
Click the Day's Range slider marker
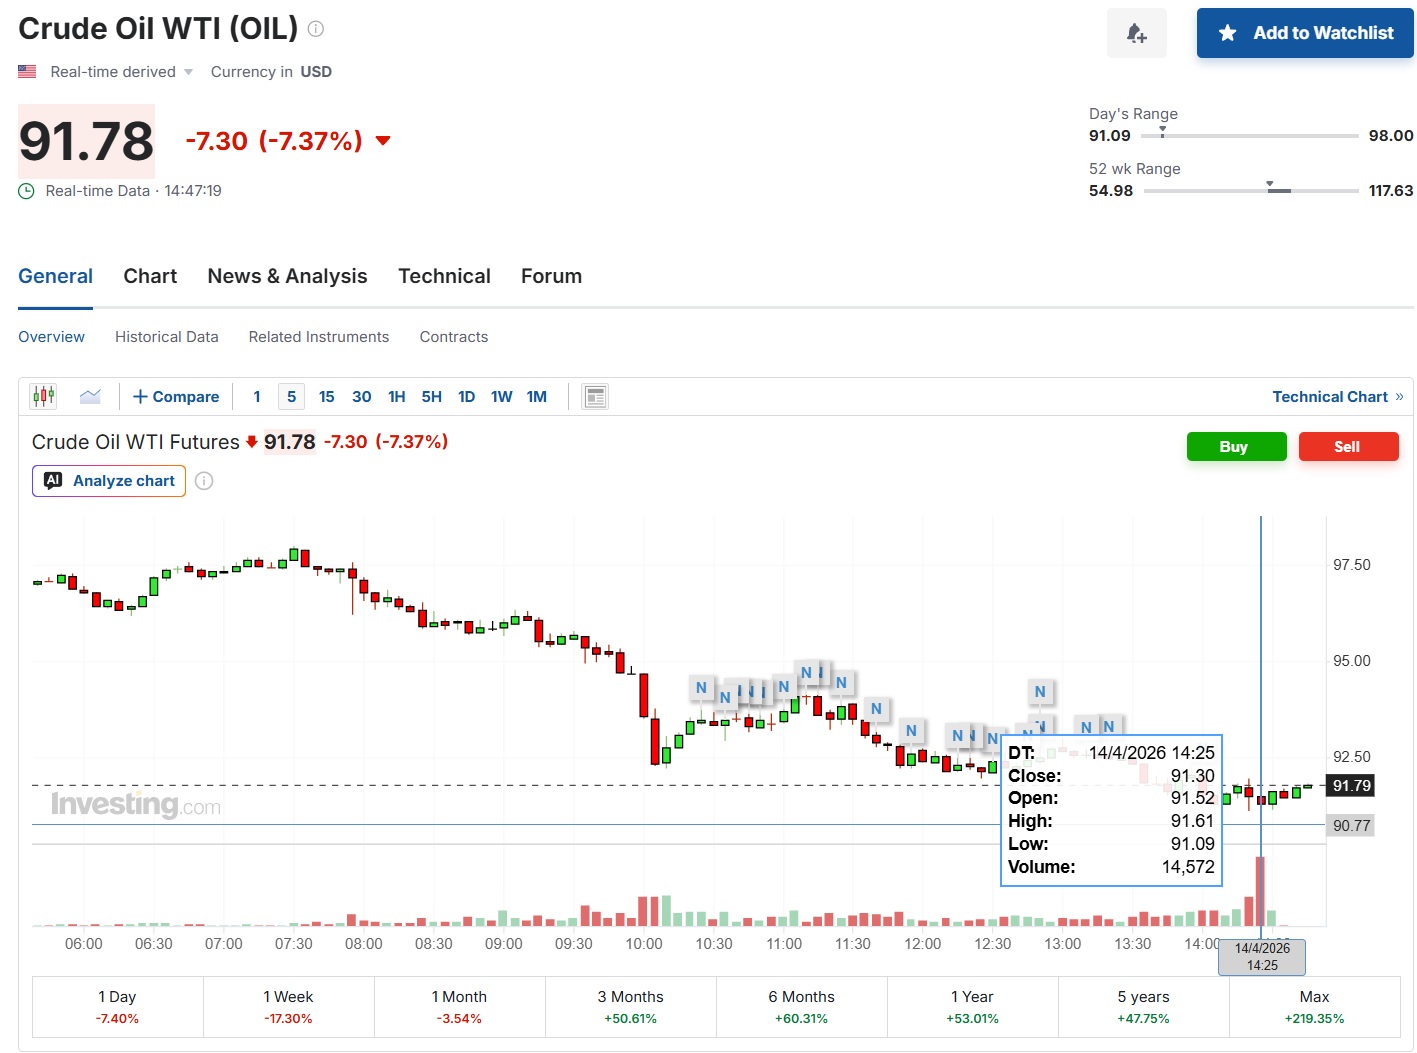point(1162,131)
